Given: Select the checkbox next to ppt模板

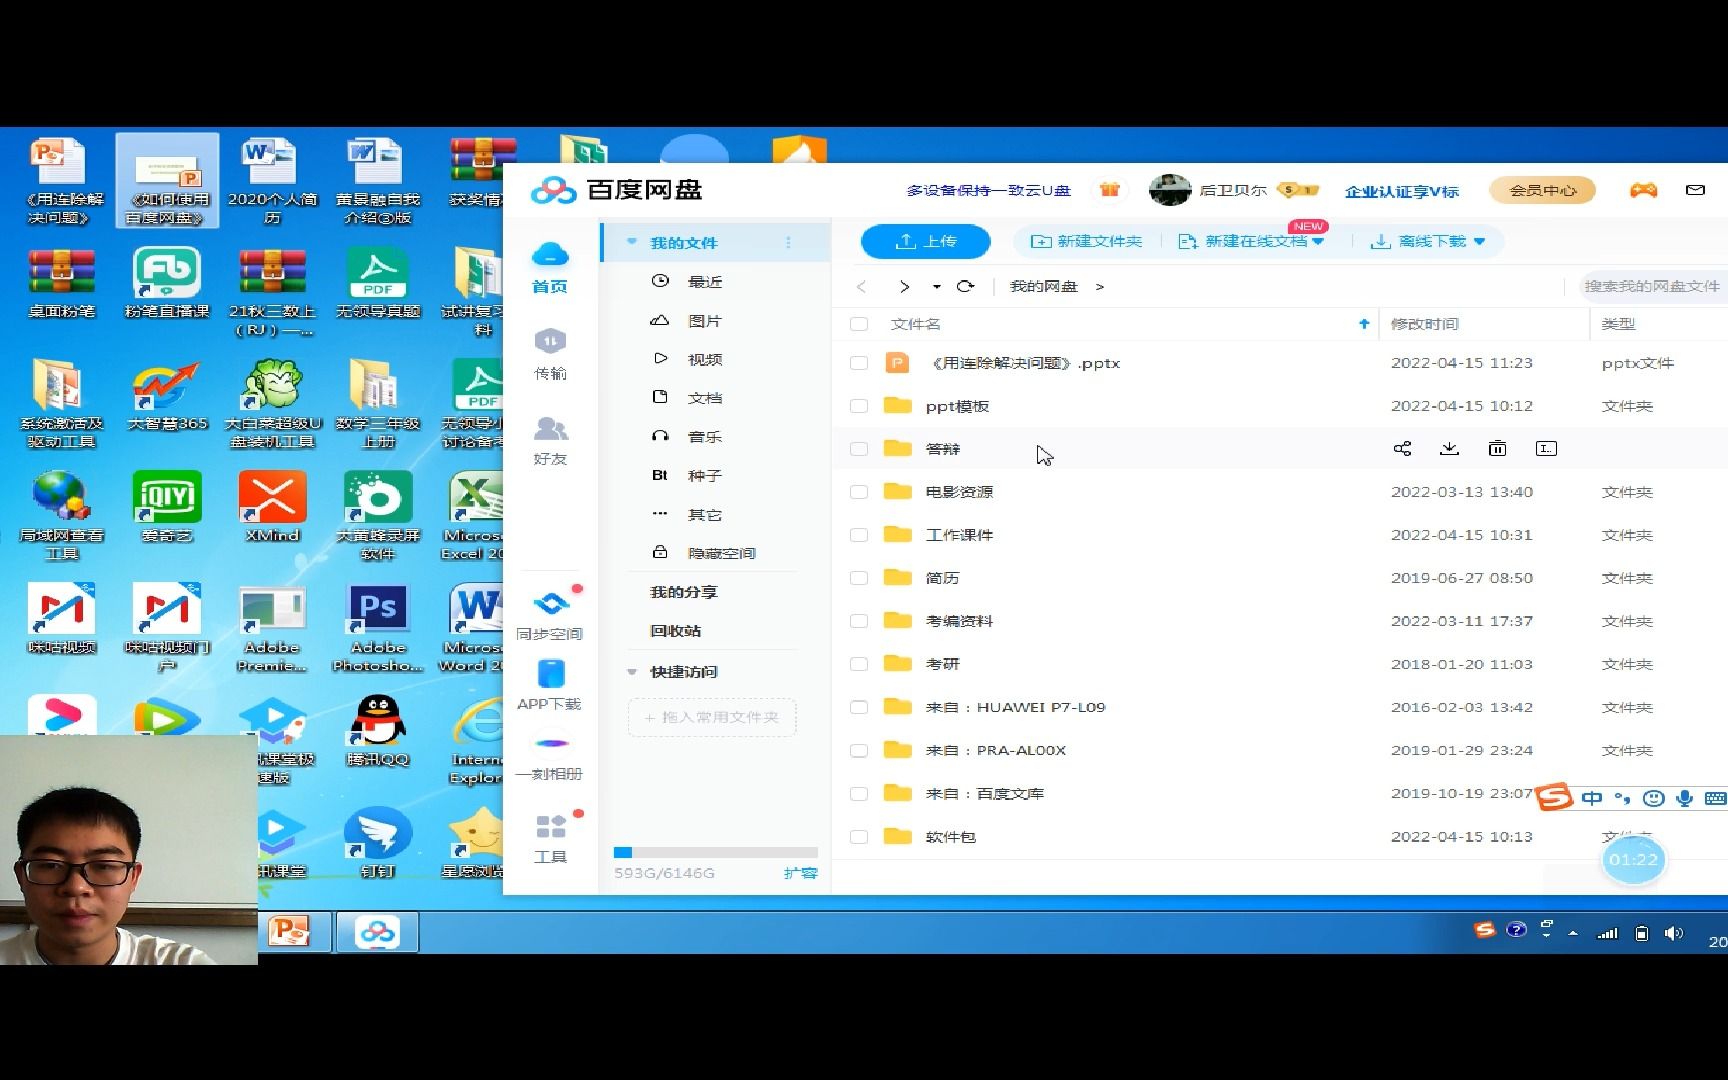Looking at the screenshot, I should (x=858, y=405).
